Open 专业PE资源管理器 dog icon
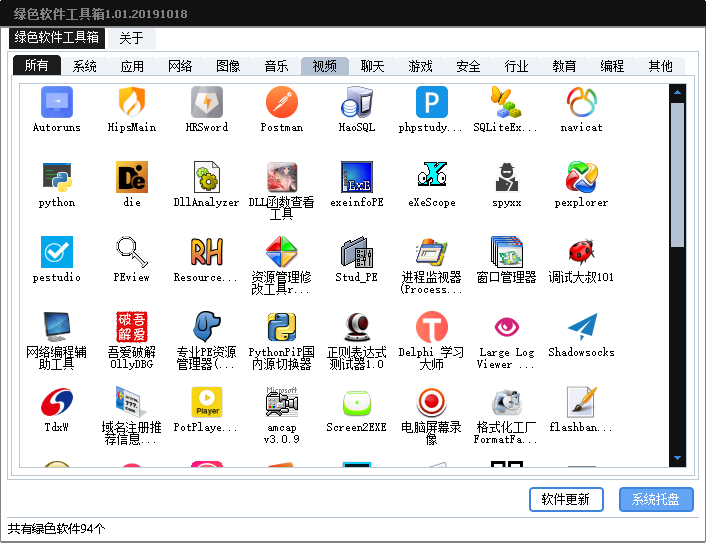 [207, 327]
